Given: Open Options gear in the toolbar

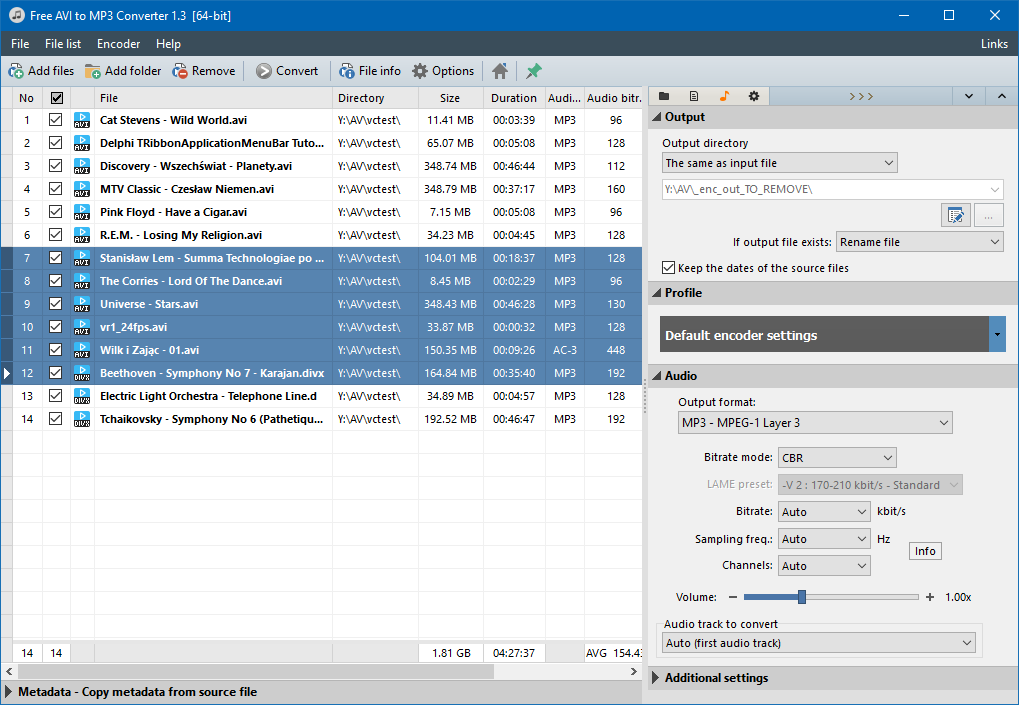Looking at the screenshot, I should point(420,71).
